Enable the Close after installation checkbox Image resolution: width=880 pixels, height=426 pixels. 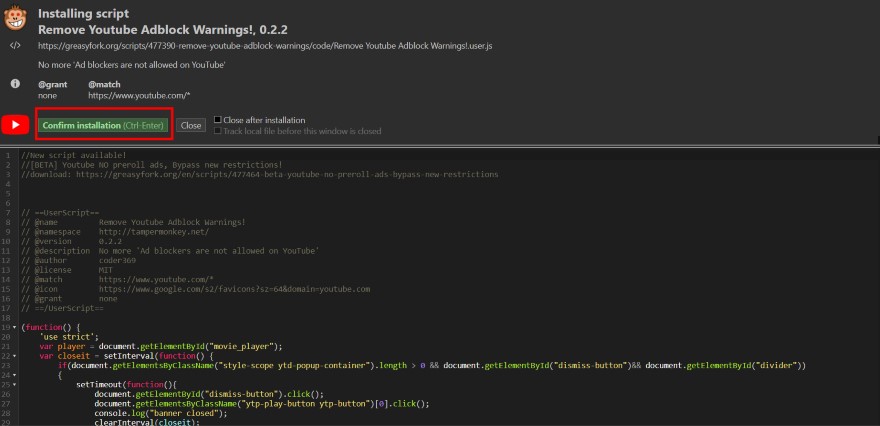[x=218, y=120]
